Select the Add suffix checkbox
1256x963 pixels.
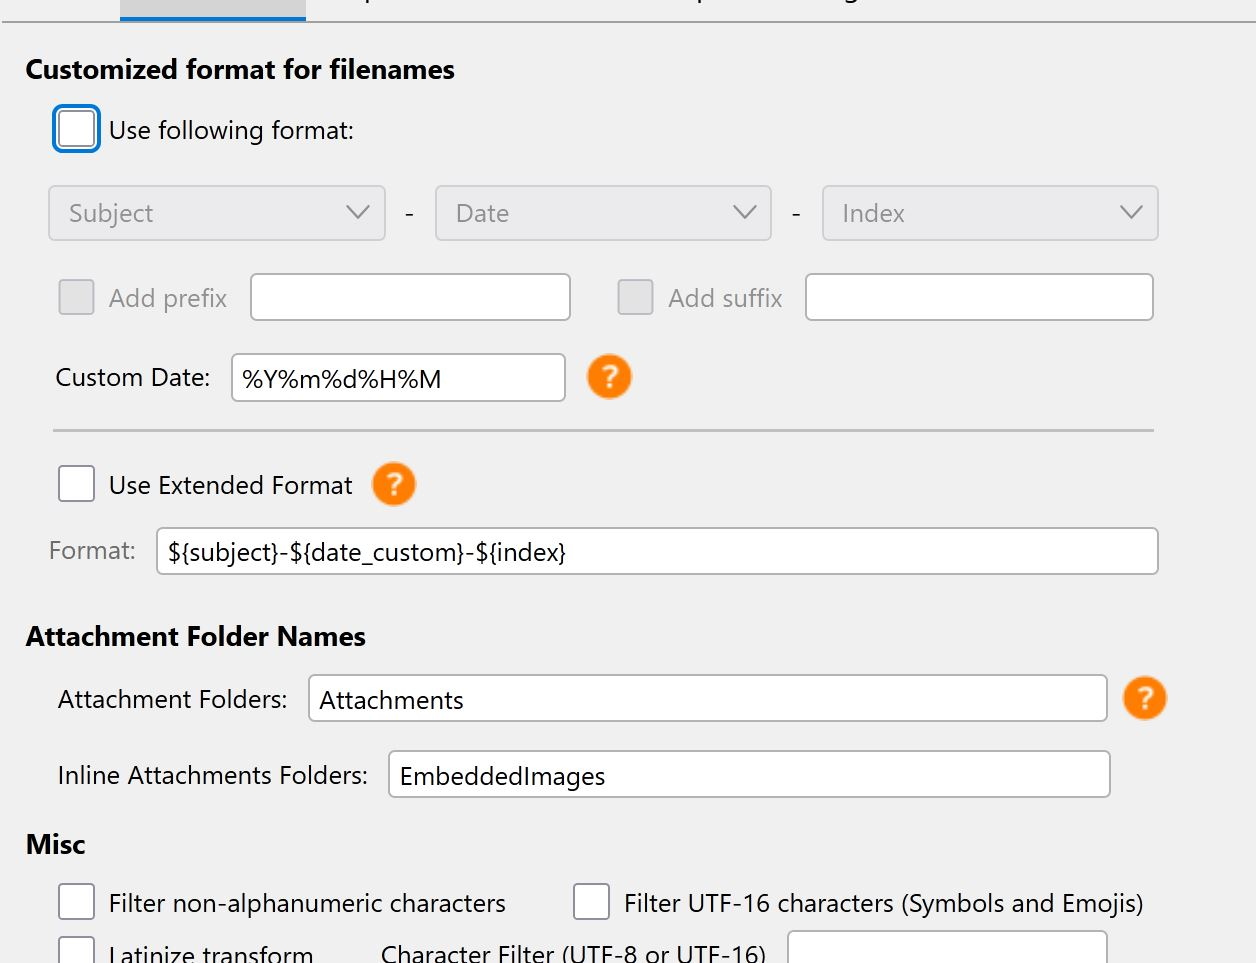[635, 297]
